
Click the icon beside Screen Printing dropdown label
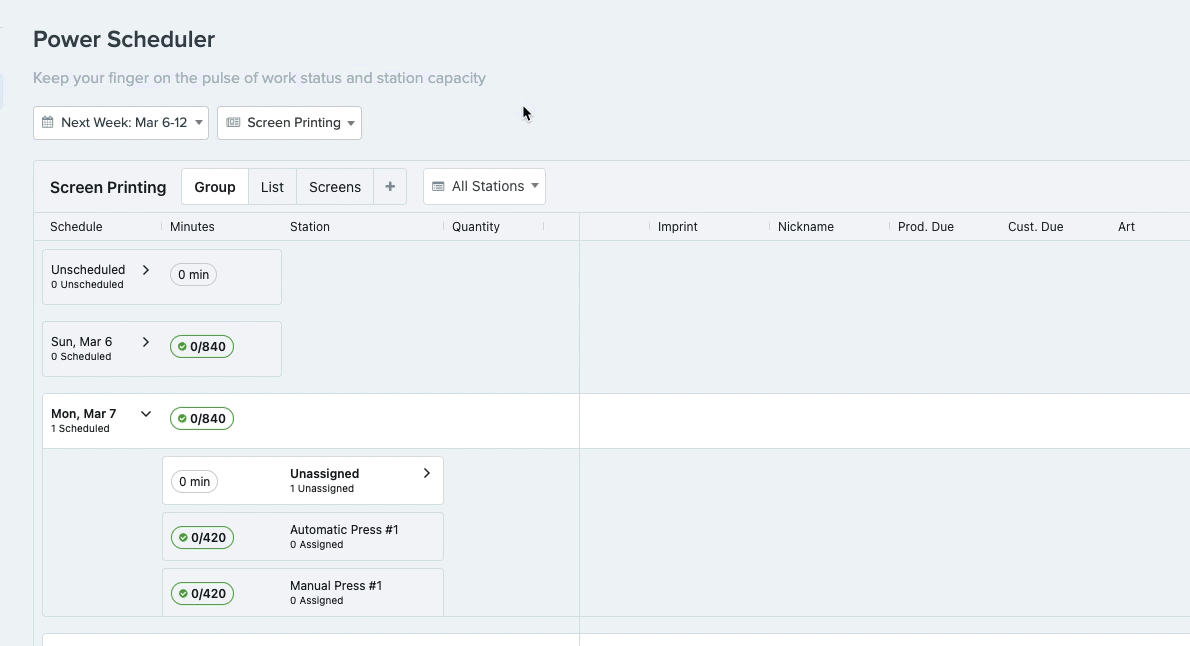(233, 122)
